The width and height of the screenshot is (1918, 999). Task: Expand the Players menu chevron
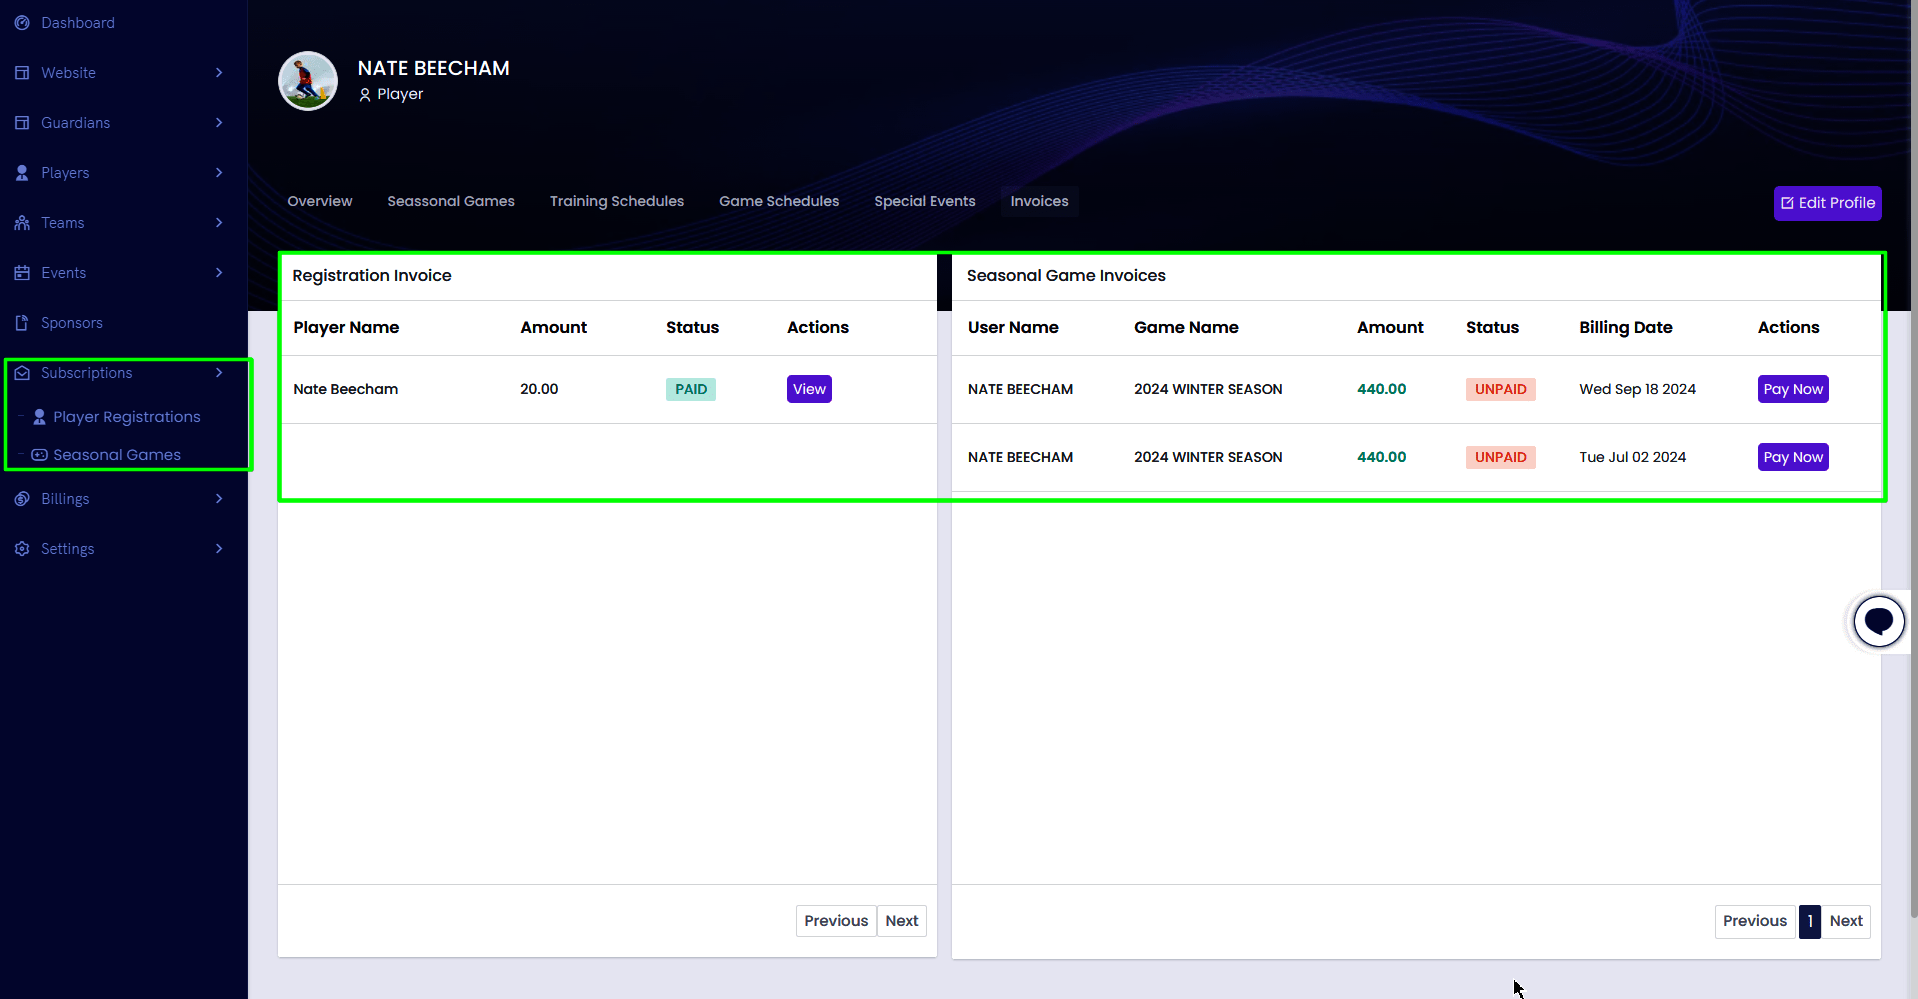click(x=219, y=173)
